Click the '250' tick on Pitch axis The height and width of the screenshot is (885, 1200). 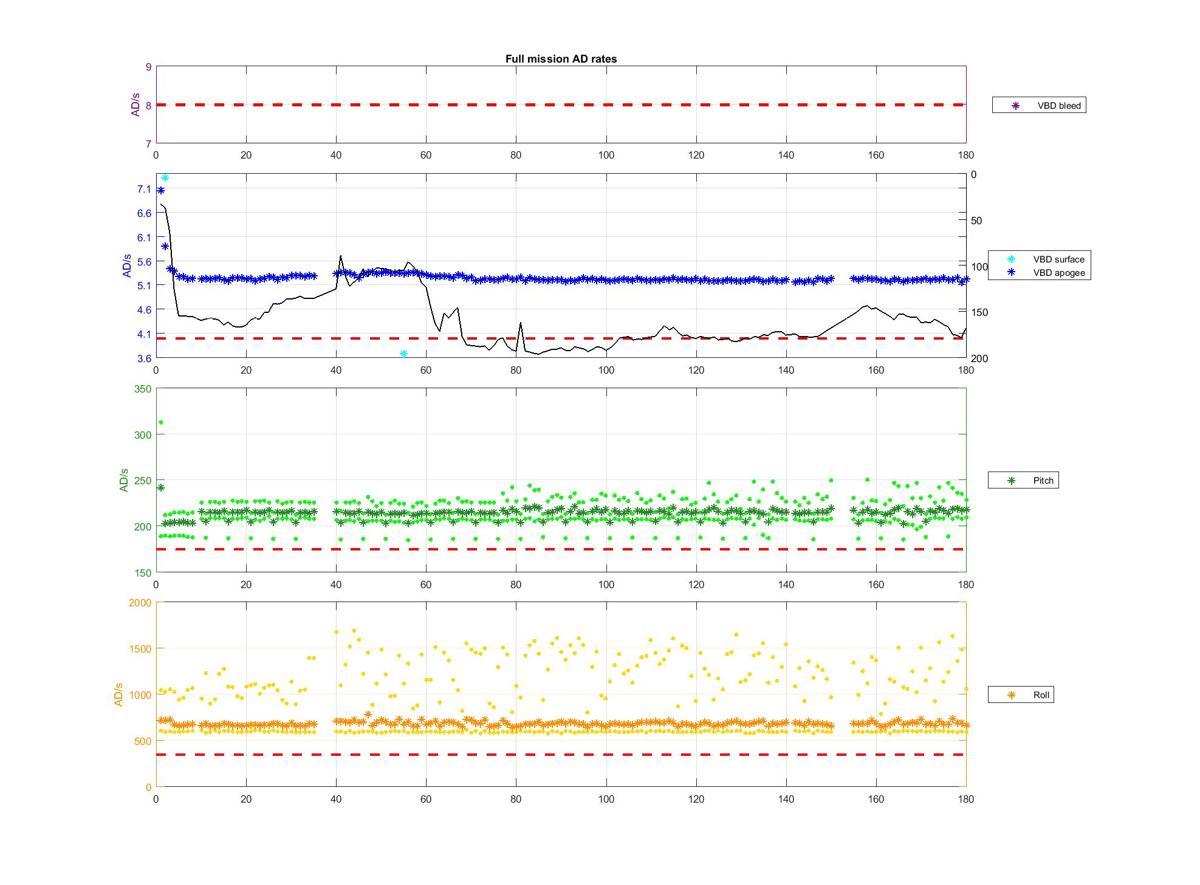142,481
